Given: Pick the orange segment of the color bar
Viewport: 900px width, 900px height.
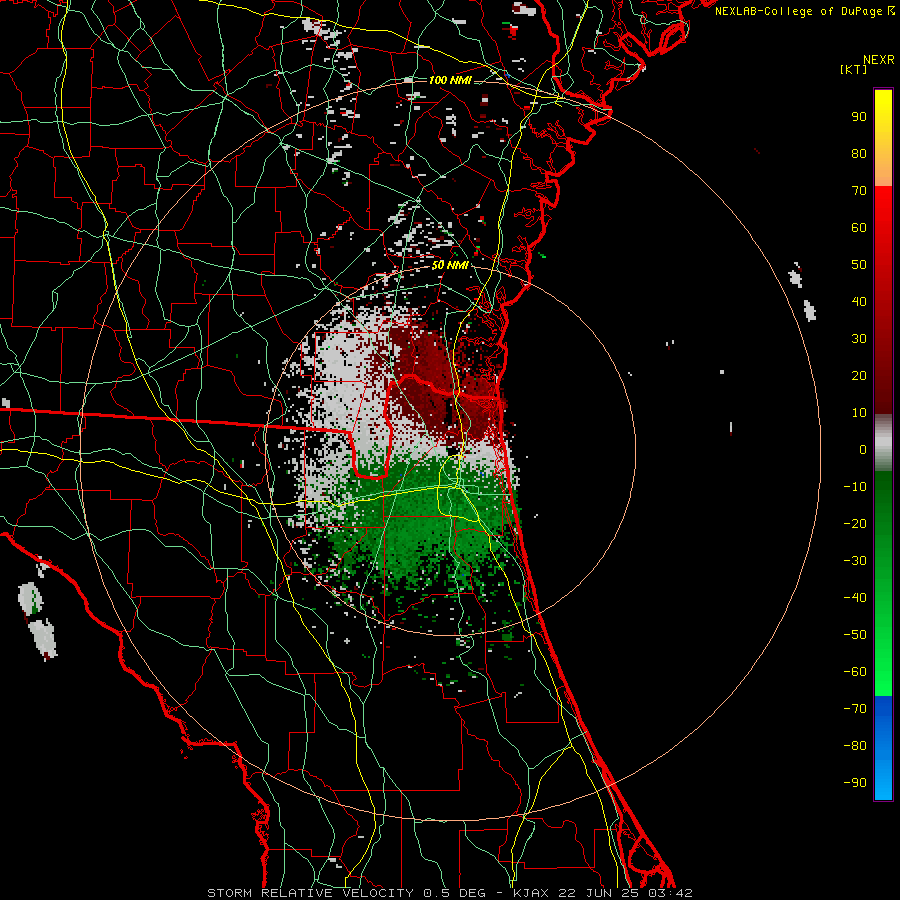Looking at the screenshot, I should [883, 167].
